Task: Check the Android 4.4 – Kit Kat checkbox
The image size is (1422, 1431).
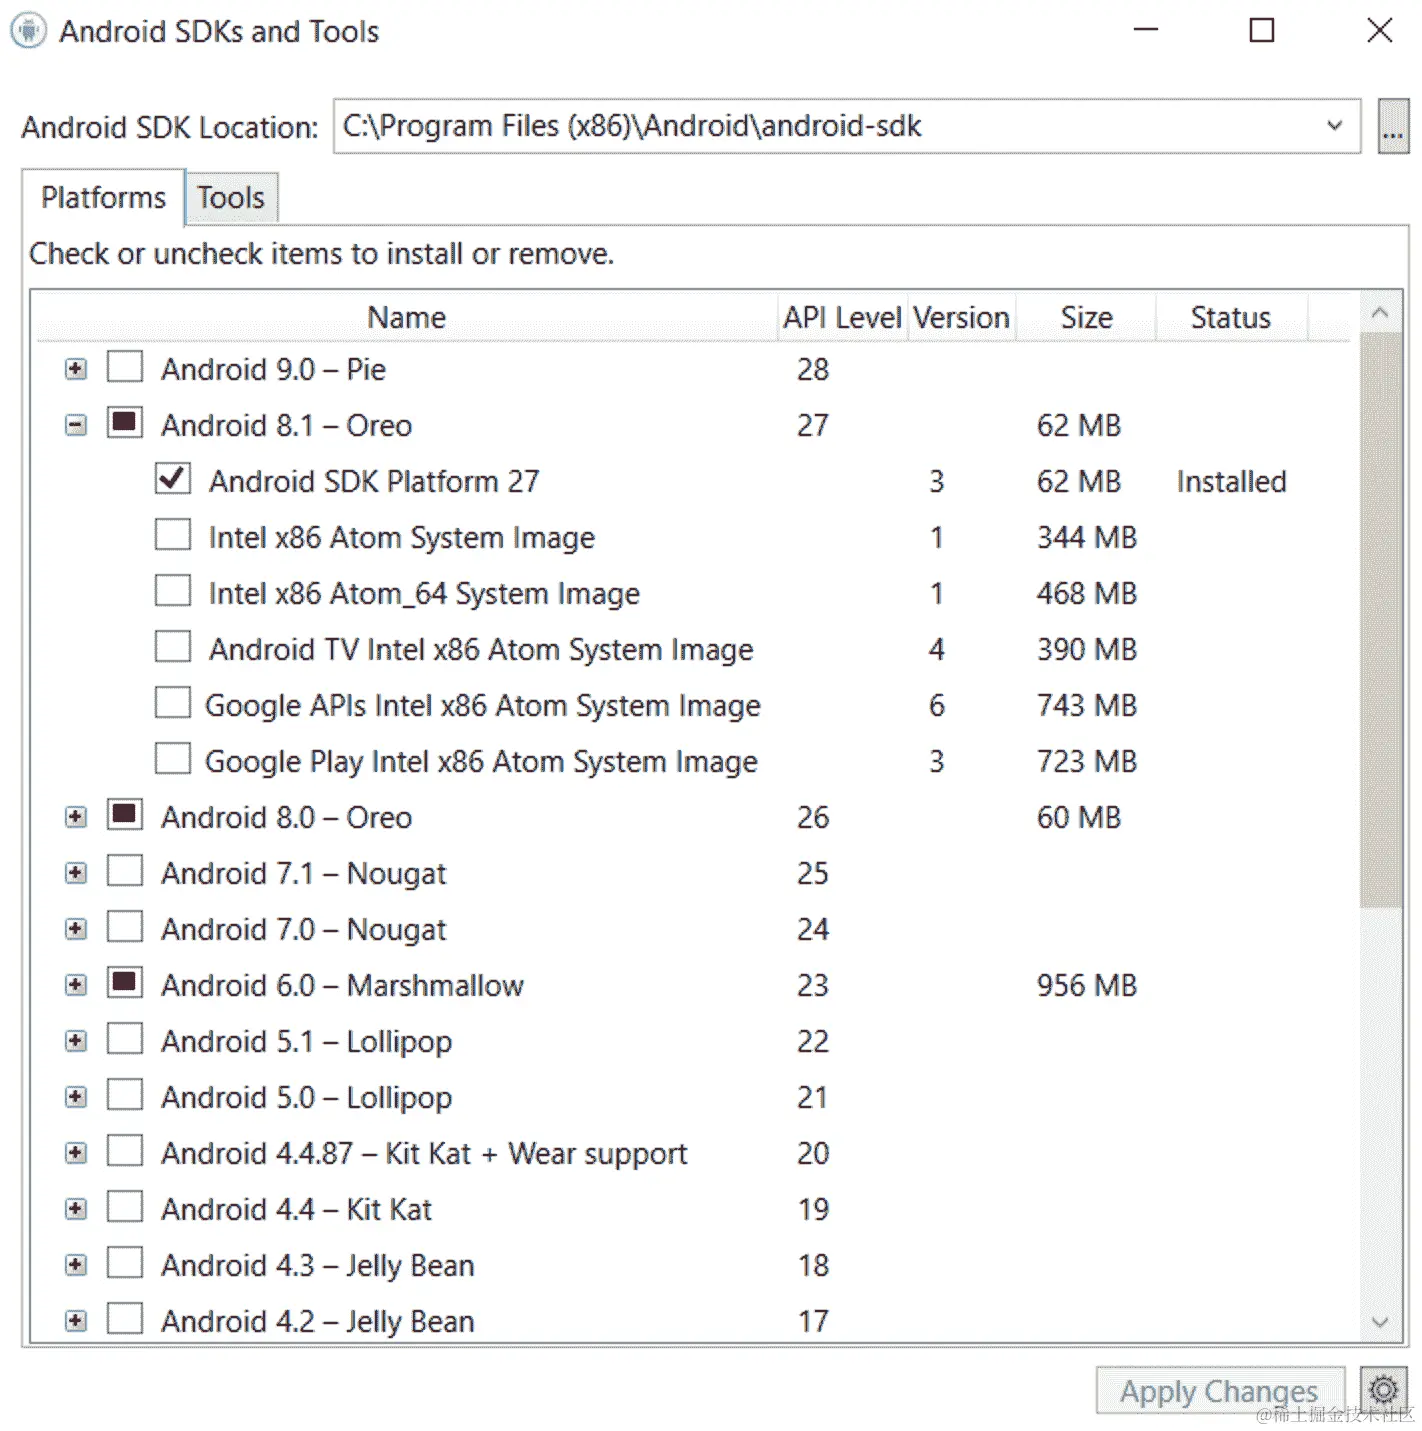Action: coord(125,1206)
